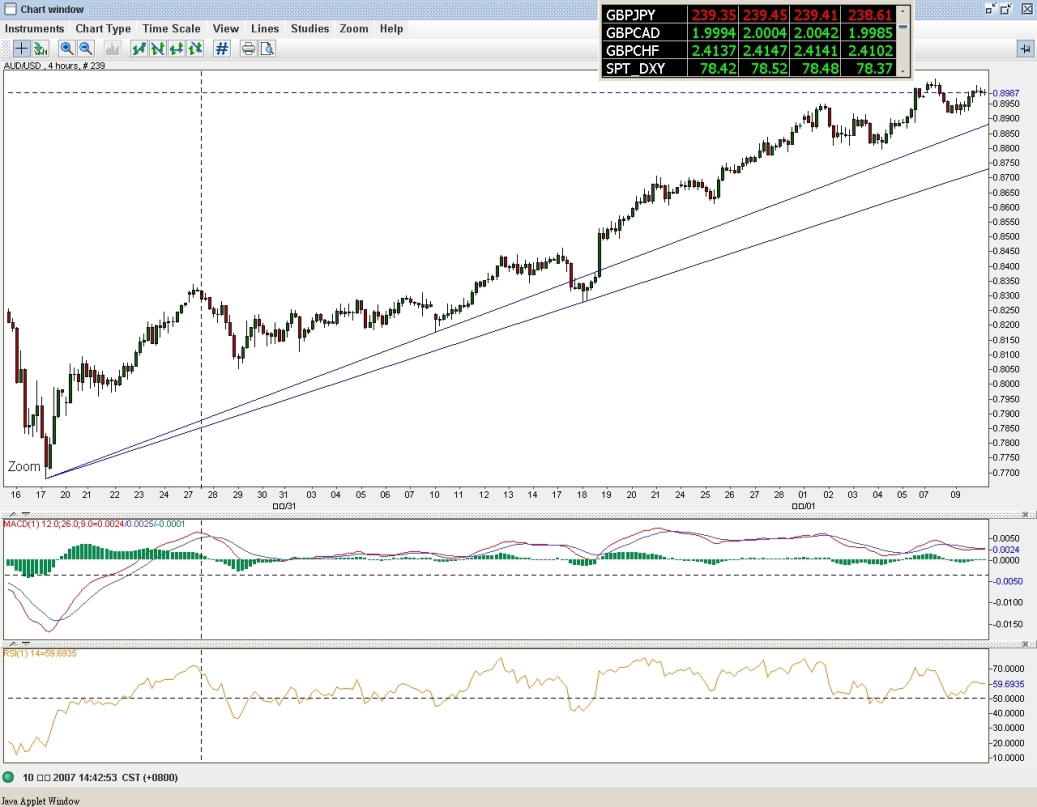Click the MACD(1) indicator label

95,524
